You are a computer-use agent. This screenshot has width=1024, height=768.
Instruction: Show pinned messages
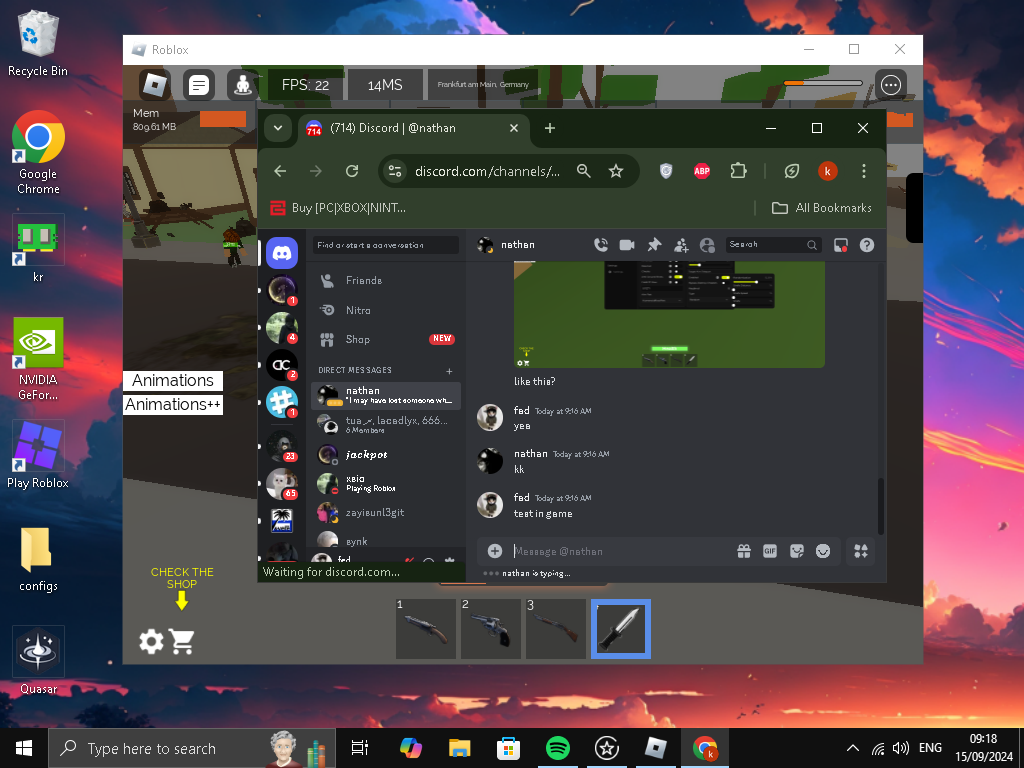[x=654, y=245]
